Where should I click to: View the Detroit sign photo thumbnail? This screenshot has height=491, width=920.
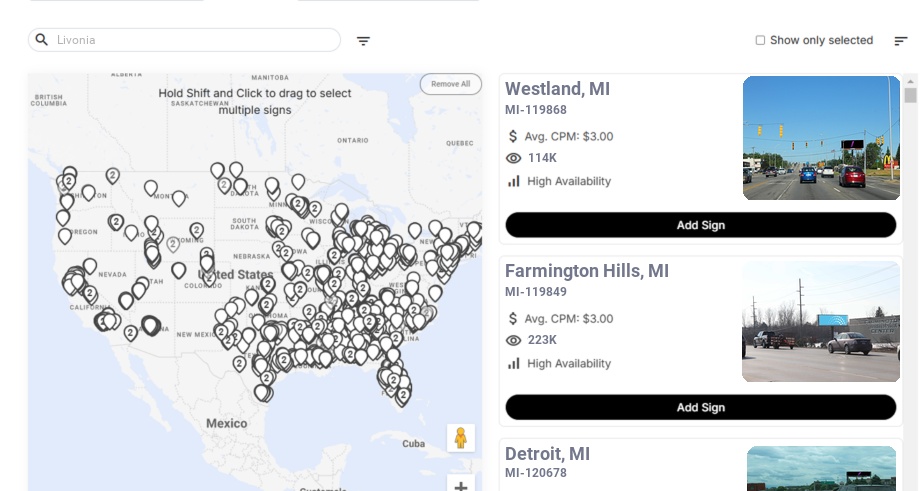pos(821,468)
